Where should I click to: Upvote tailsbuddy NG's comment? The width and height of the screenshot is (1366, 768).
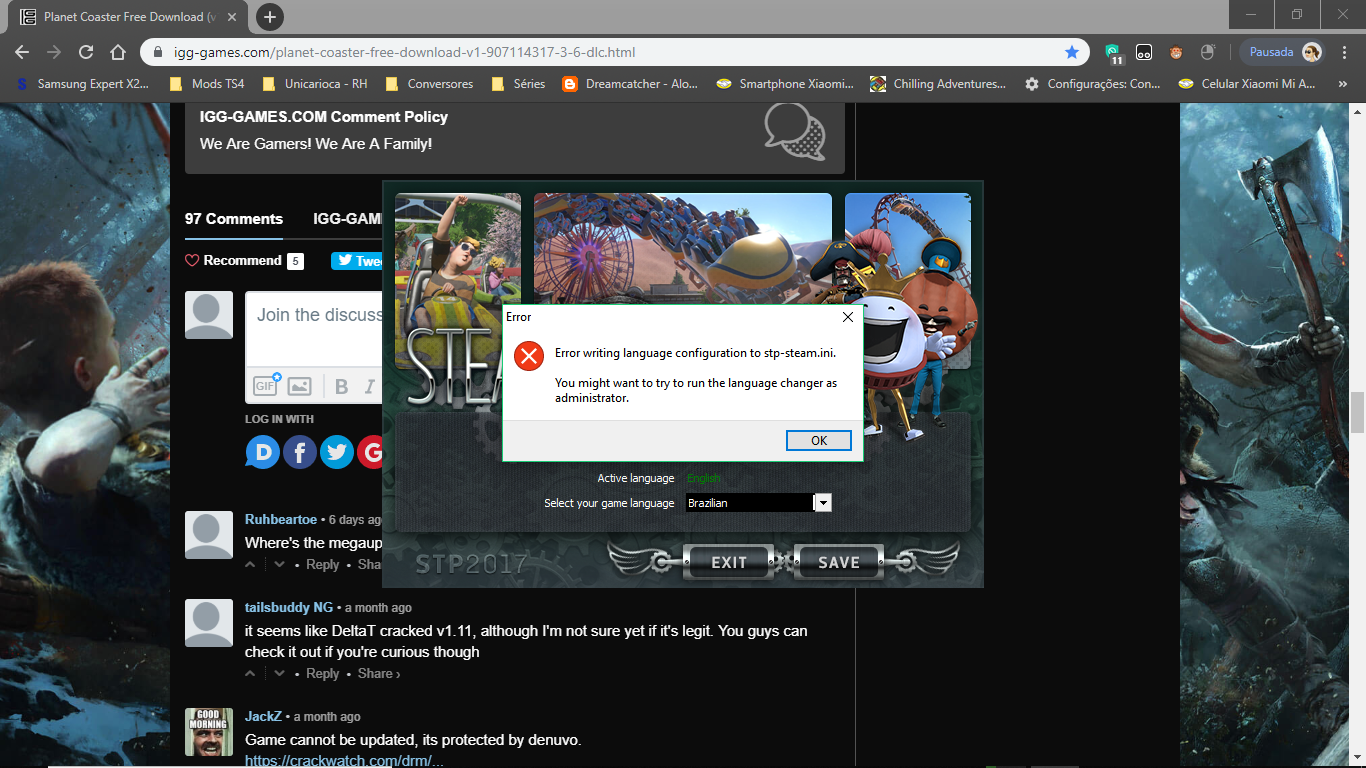pyautogui.click(x=251, y=674)
